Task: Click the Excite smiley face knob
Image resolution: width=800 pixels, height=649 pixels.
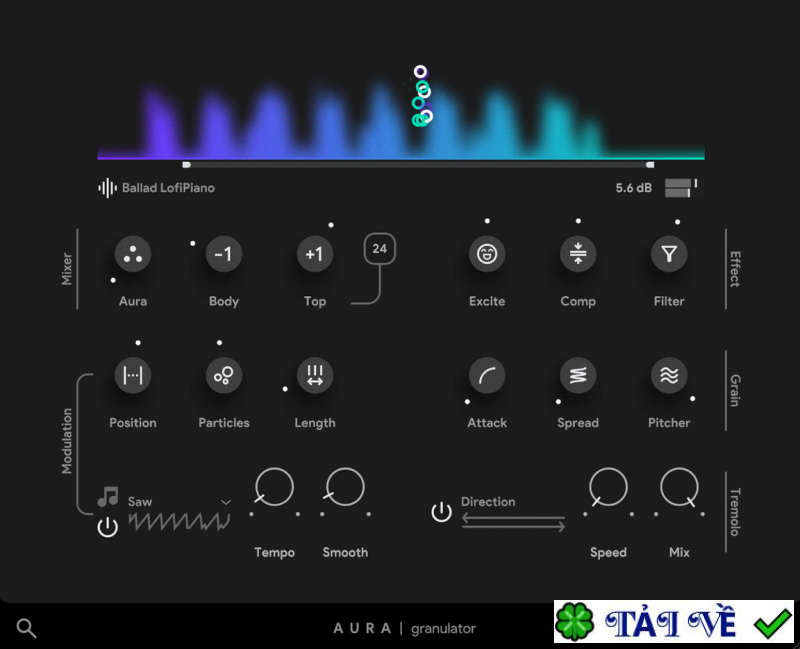Action: (x=487, y=254)
